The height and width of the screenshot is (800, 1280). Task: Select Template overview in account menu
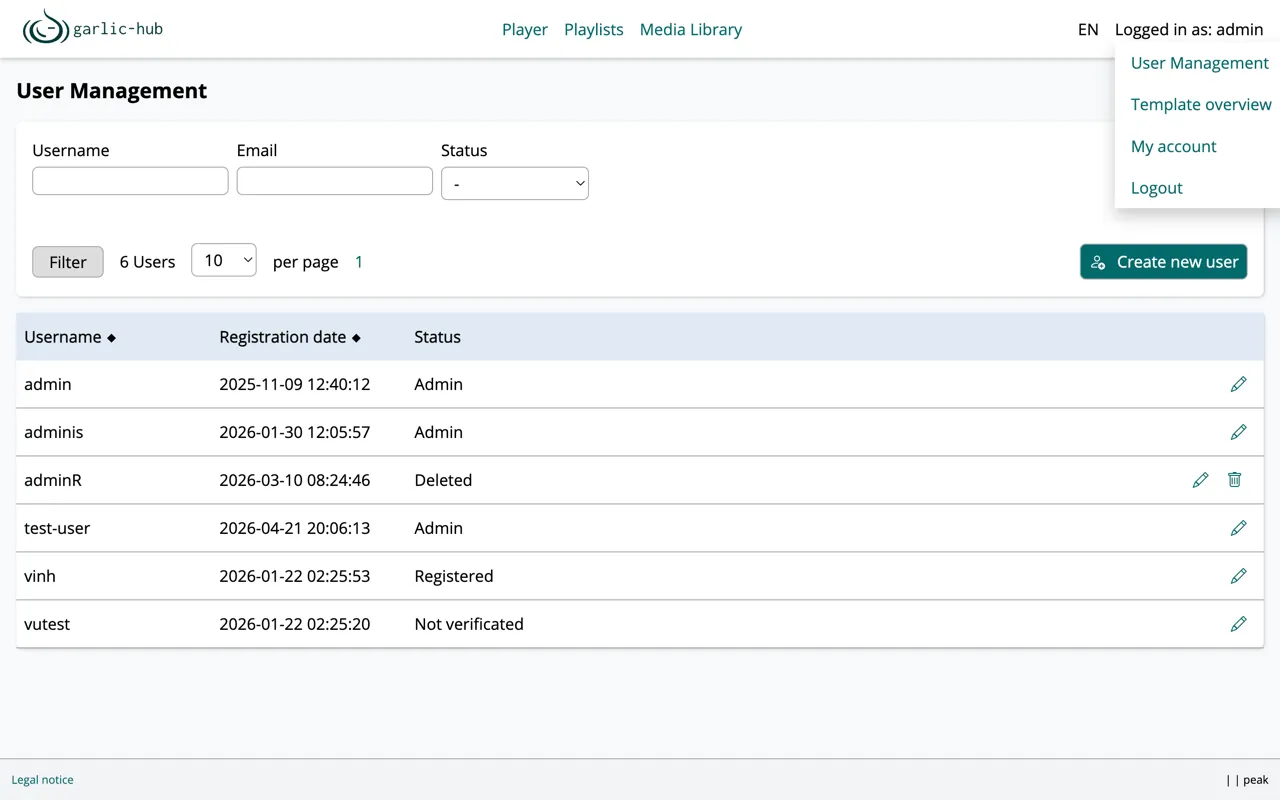click(x=1201, y=104)
